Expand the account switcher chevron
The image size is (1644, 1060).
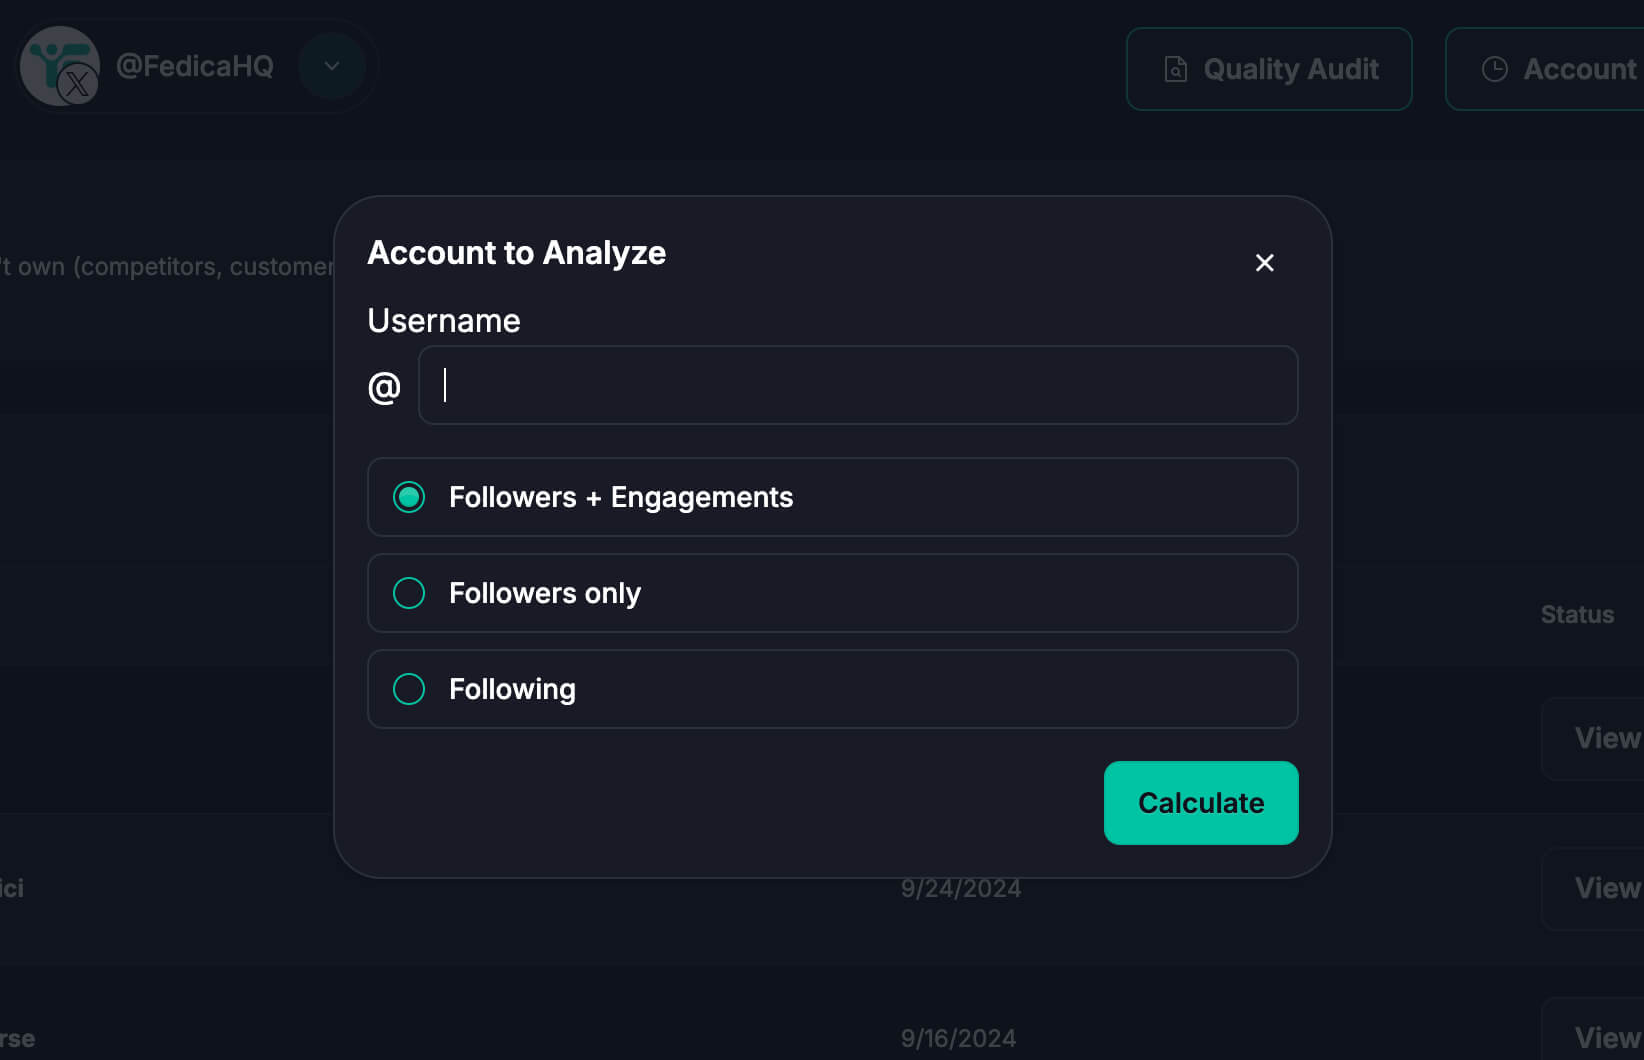(332, 66)
